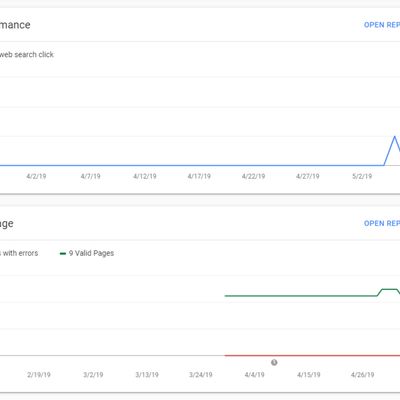Image resolution: width=400 pixels, height=400 pixels.
Task: Click the green Valid Pages legend dash
Action: pos(63,254)
